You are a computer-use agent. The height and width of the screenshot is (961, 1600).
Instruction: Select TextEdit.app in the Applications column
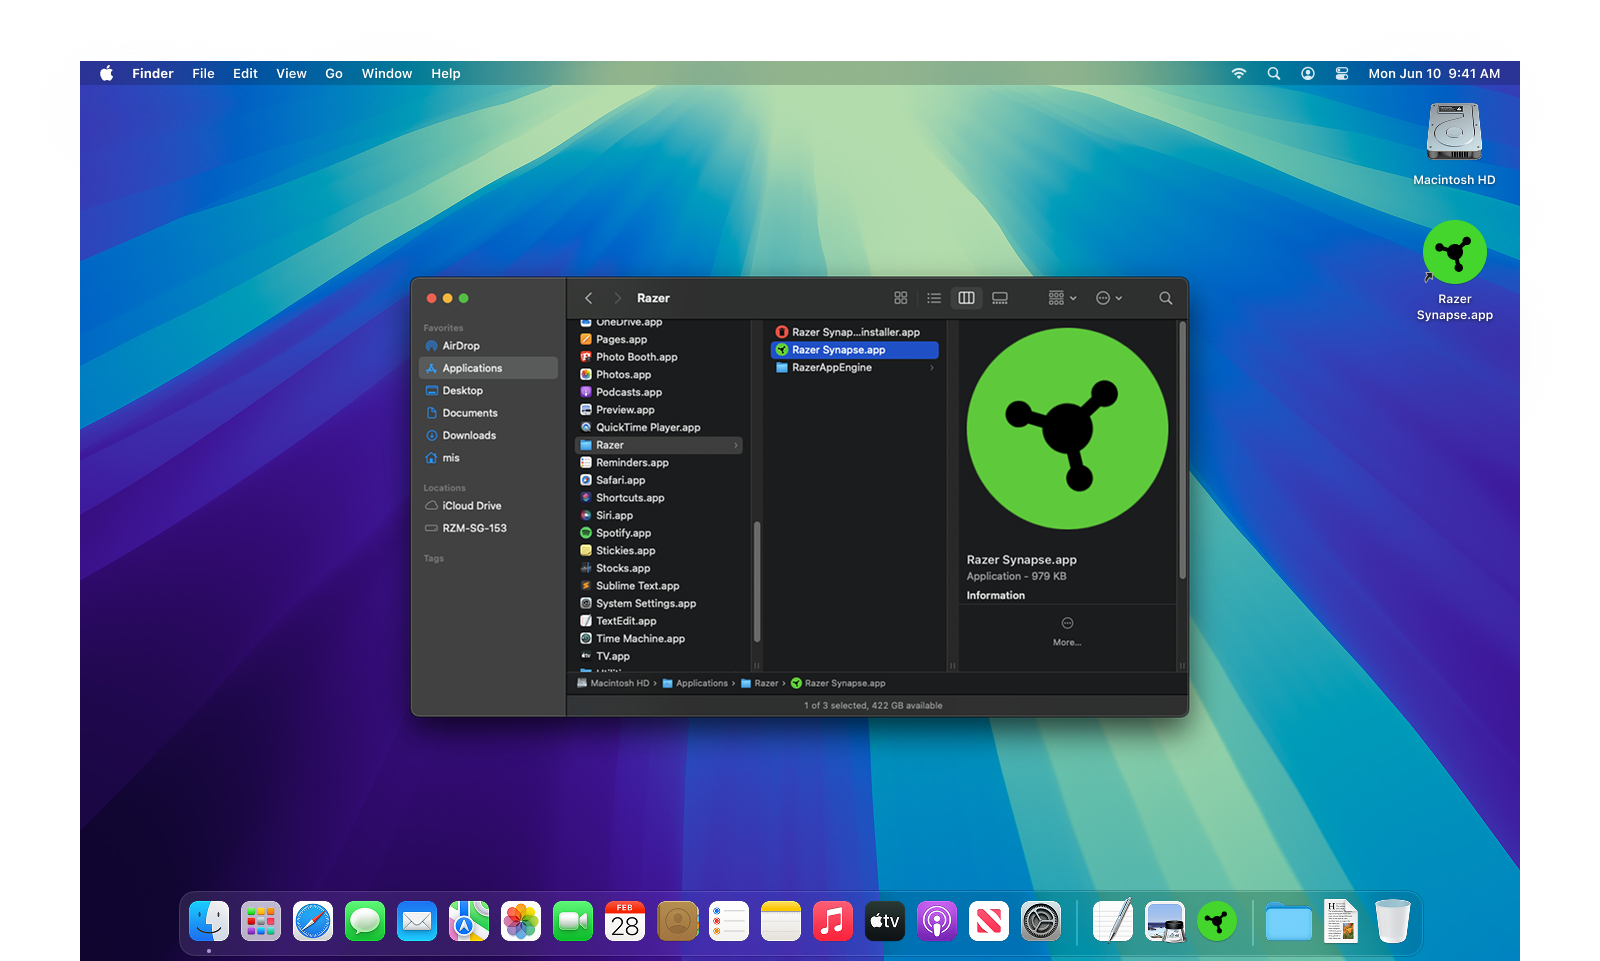(x=659, y=621)
